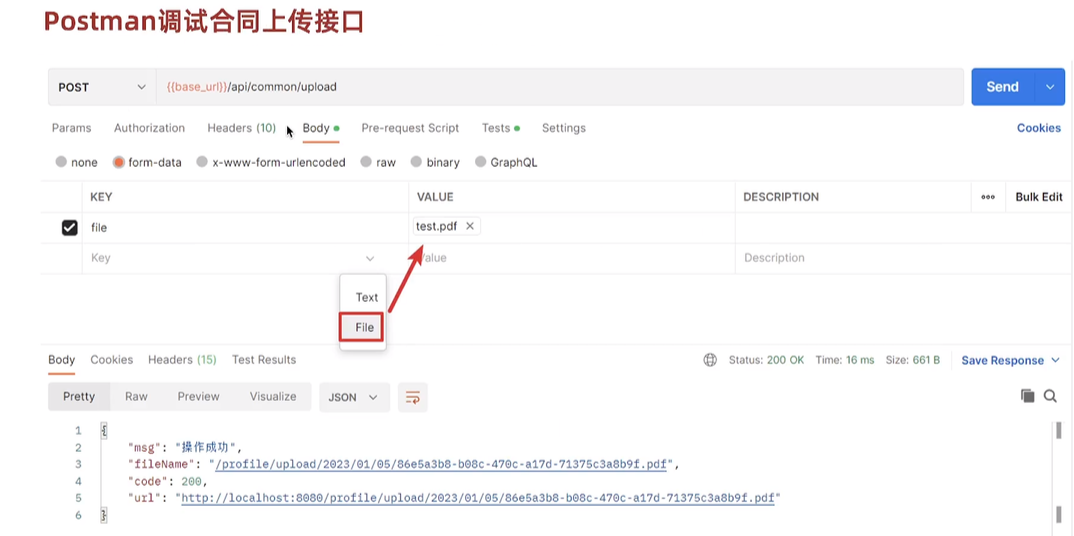Switch to the Params tab
The image size is (1074, 536).
pyautogui.click(x=71, y=128)
